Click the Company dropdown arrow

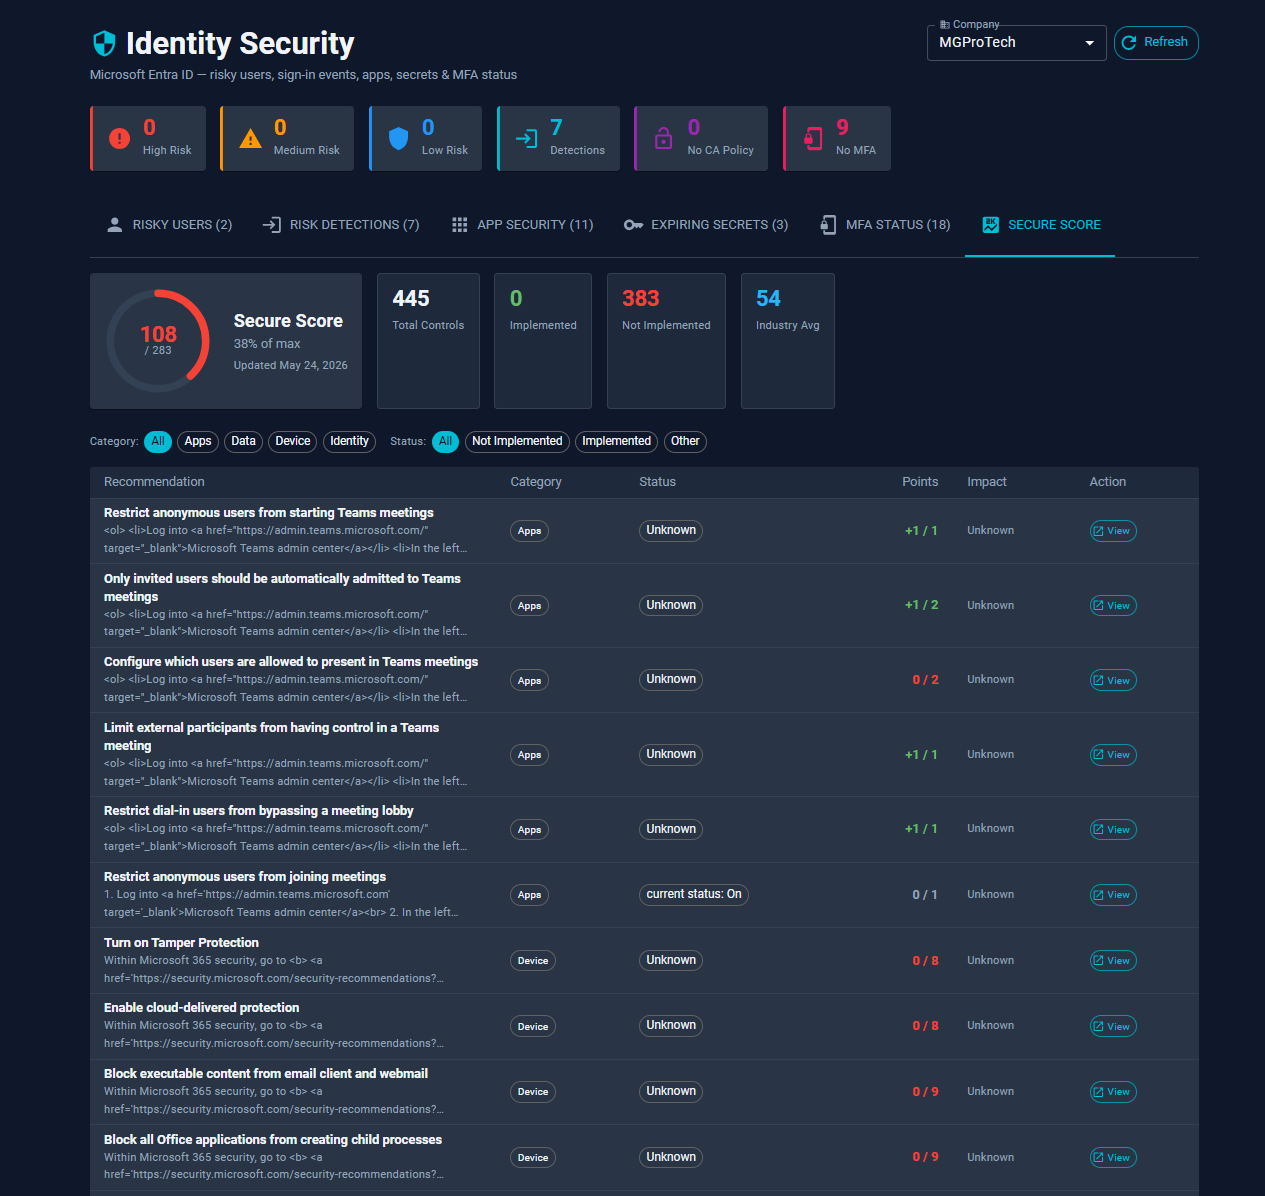point(1089,43)
